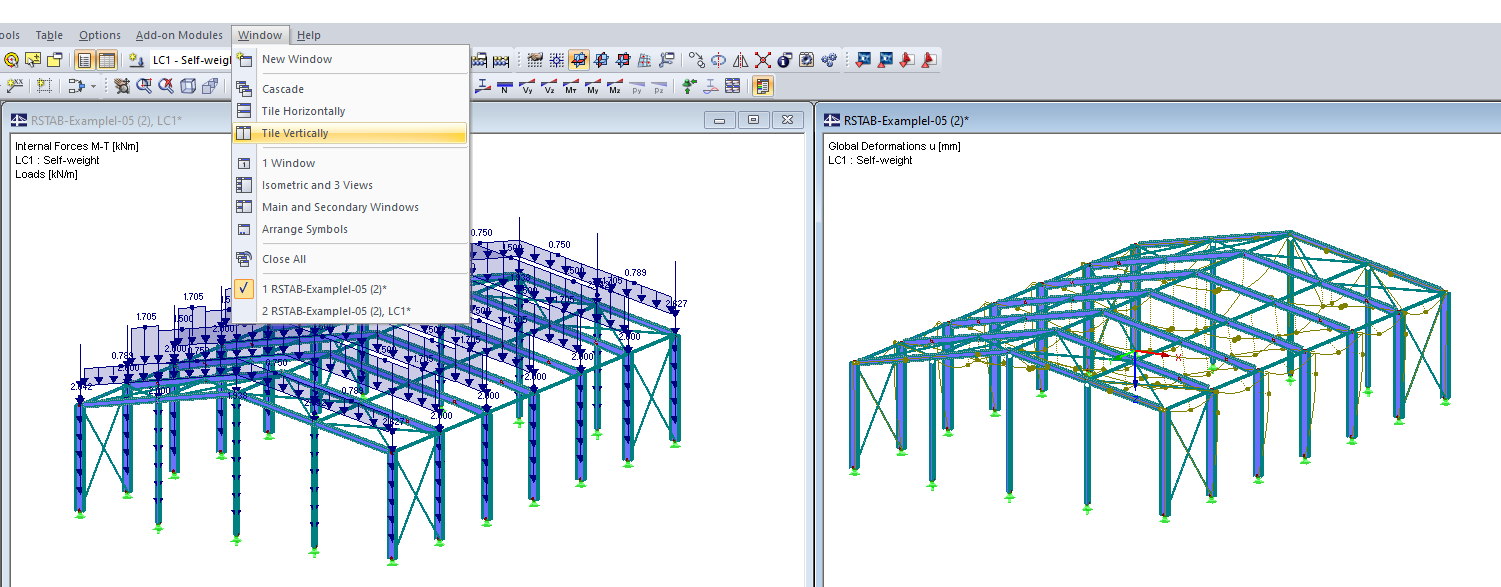Open the LC1 - Self-weight load case combo box

tap(191, 60)
